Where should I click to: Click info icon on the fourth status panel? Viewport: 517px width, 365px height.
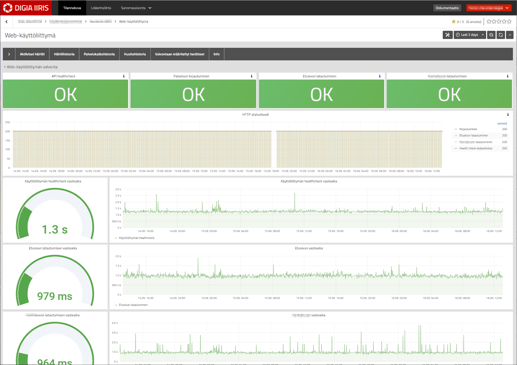(x=507, y=76)
